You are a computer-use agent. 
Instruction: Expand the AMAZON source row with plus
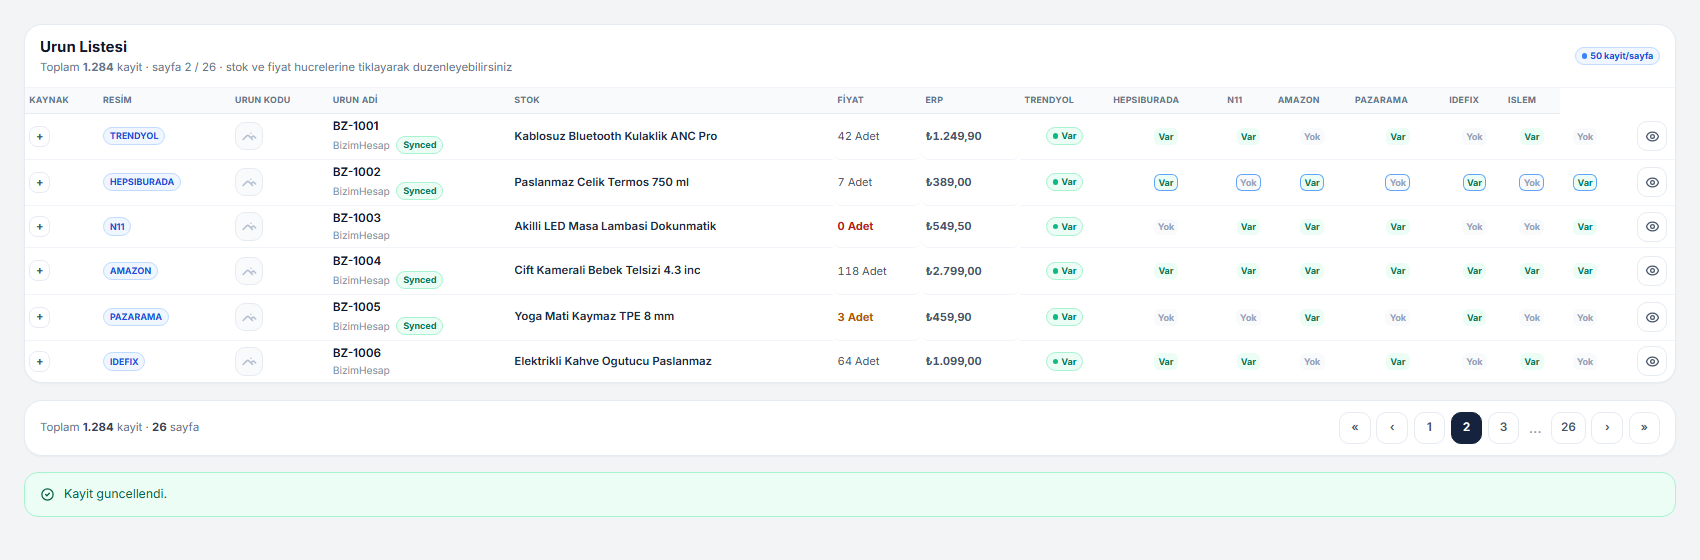point(40,270)
